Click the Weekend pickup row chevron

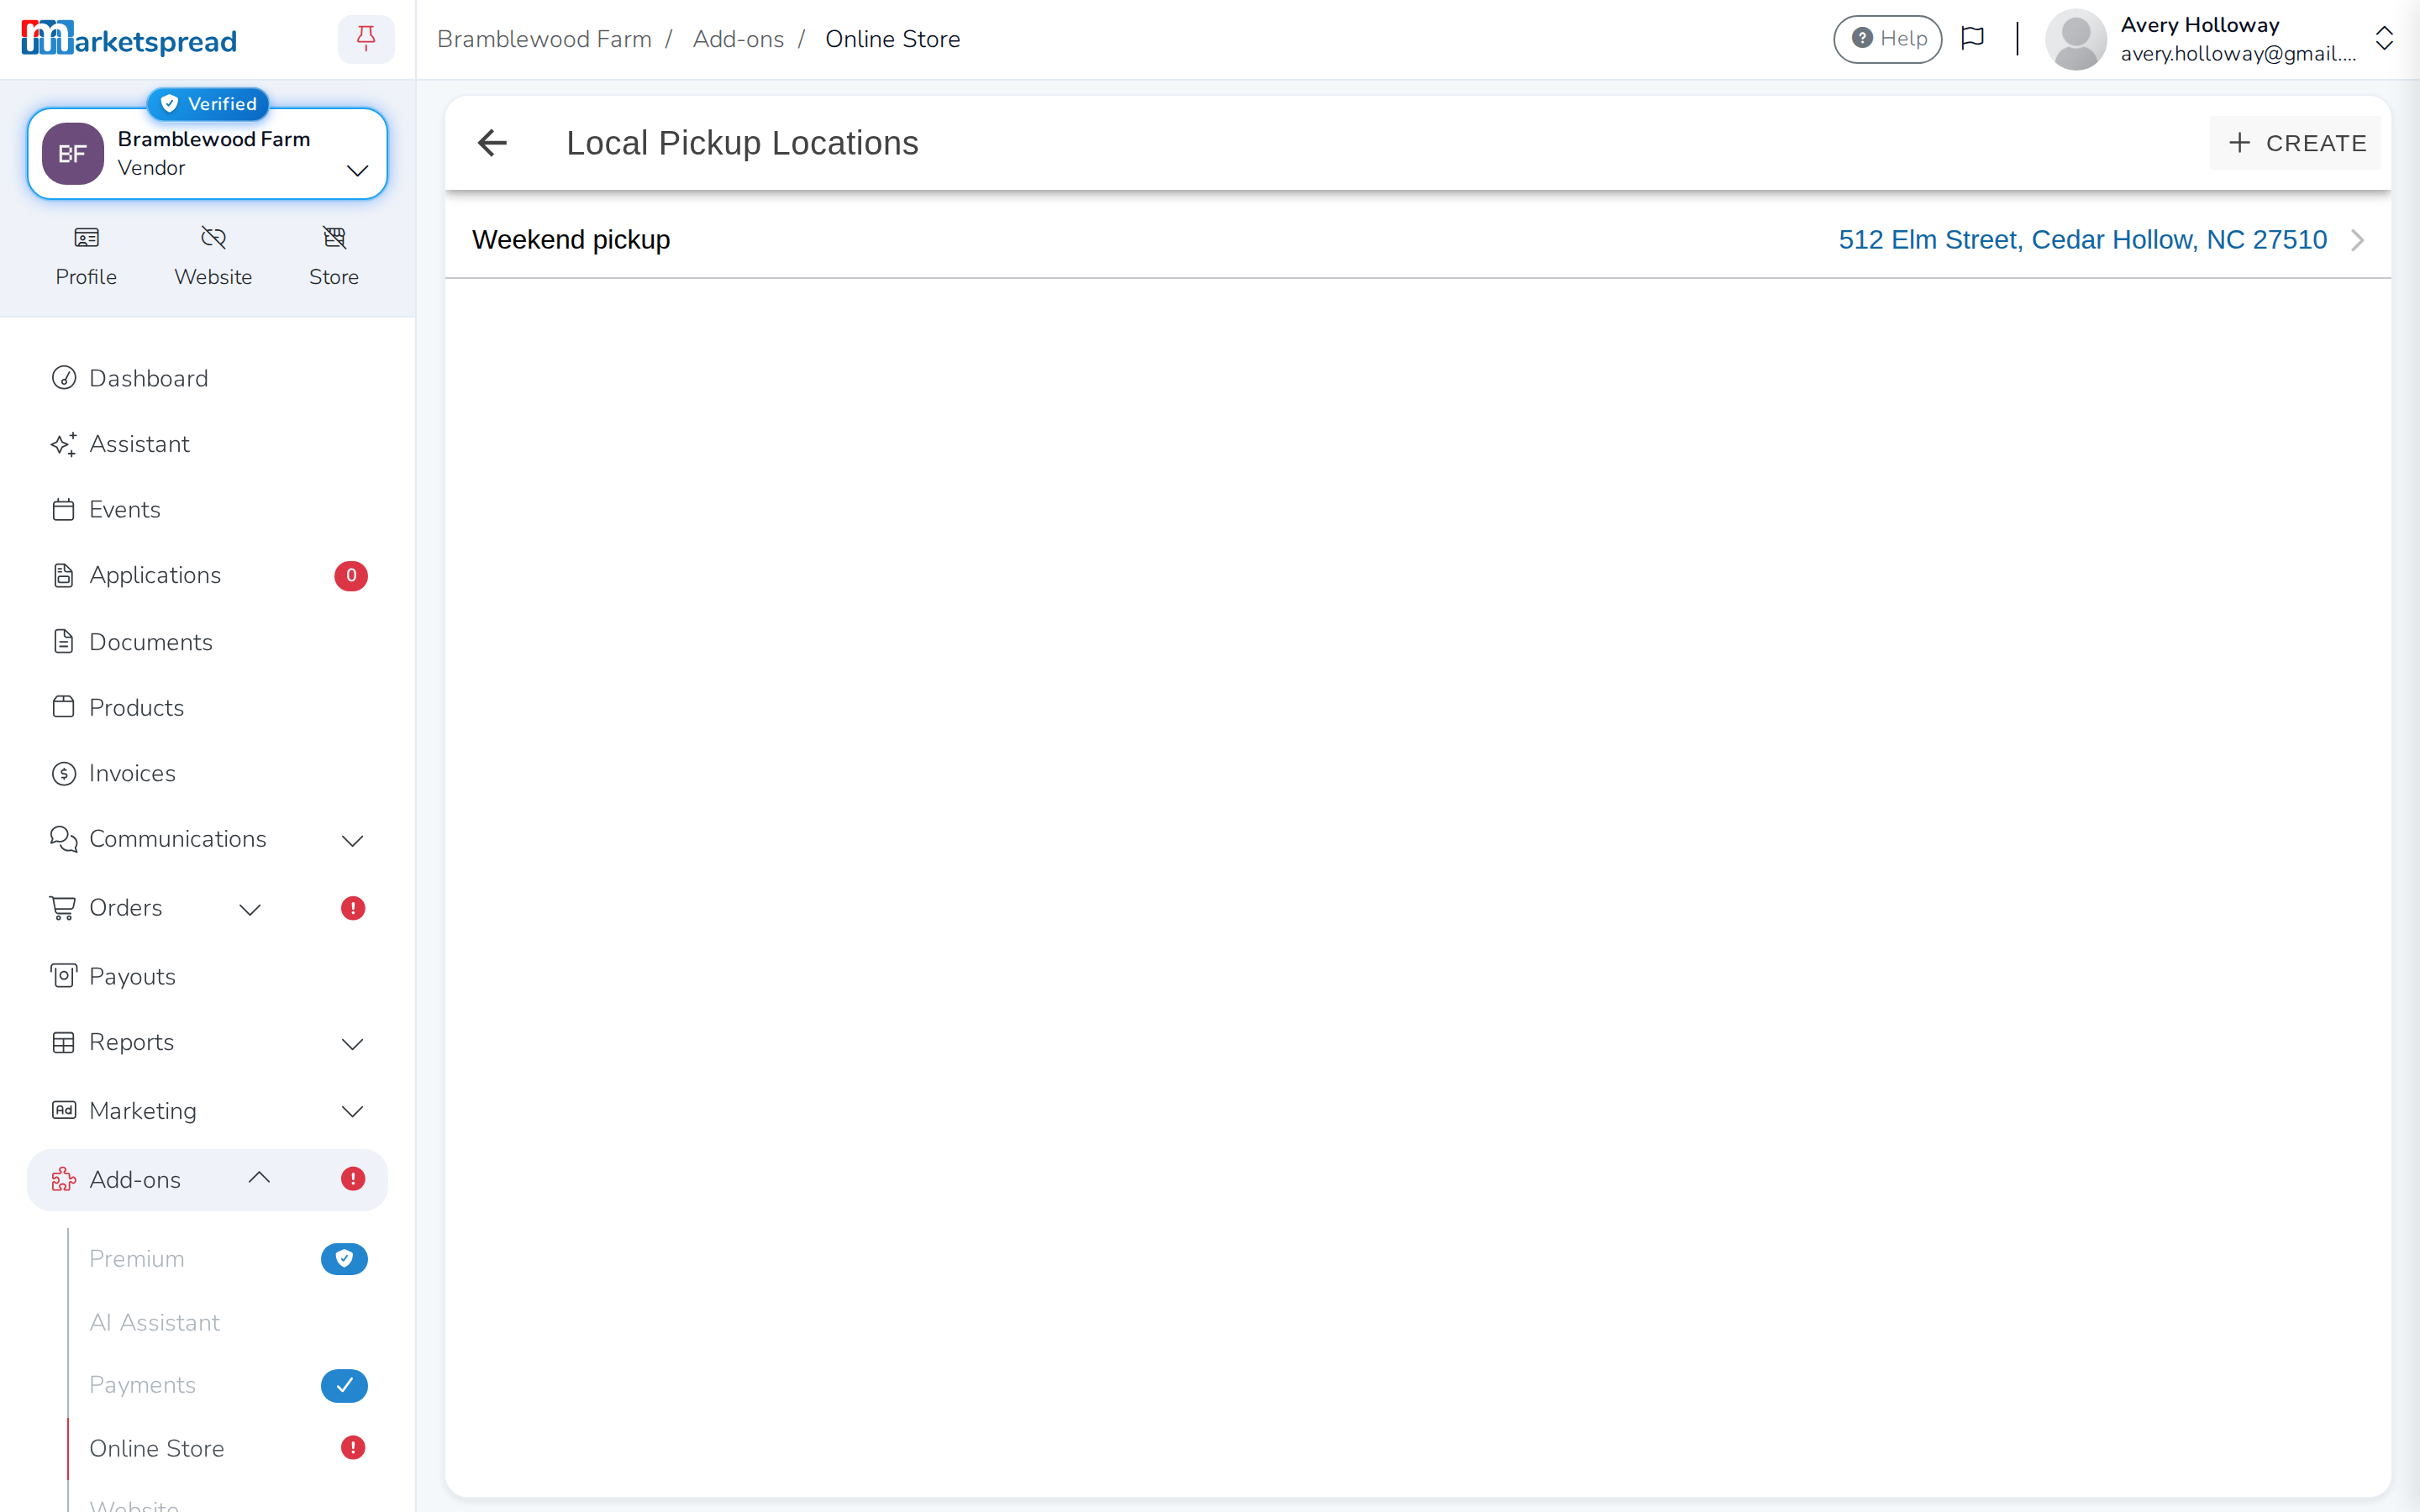[2357, 240]
